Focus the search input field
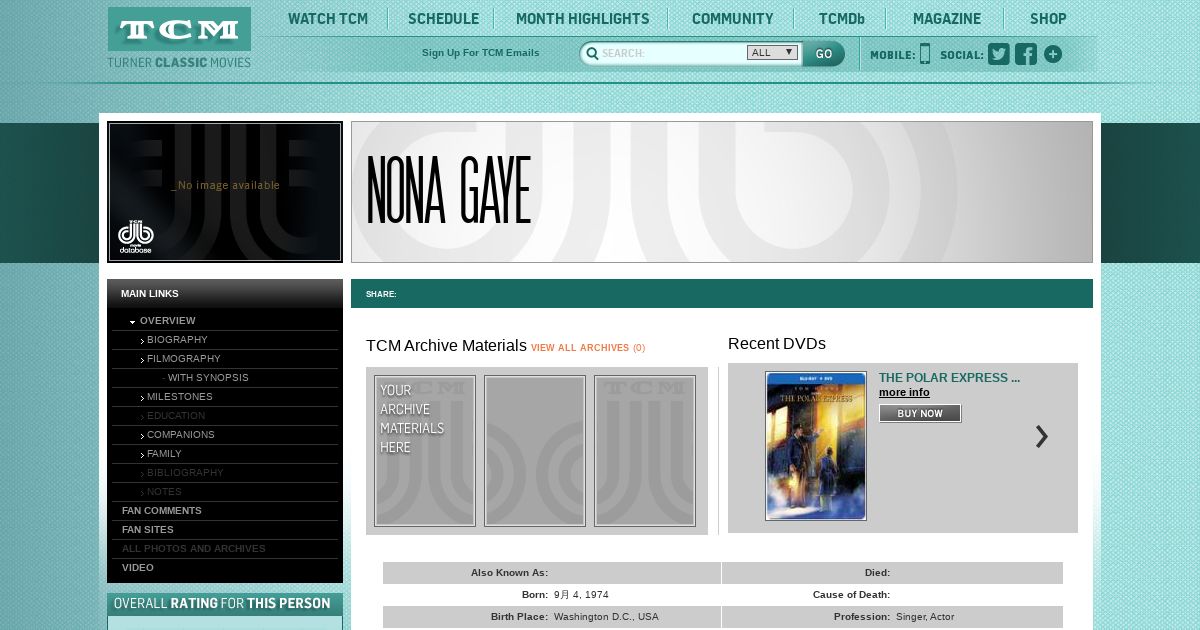Image resolution: width=1200 pixels, height=630 pixels. 672,54
